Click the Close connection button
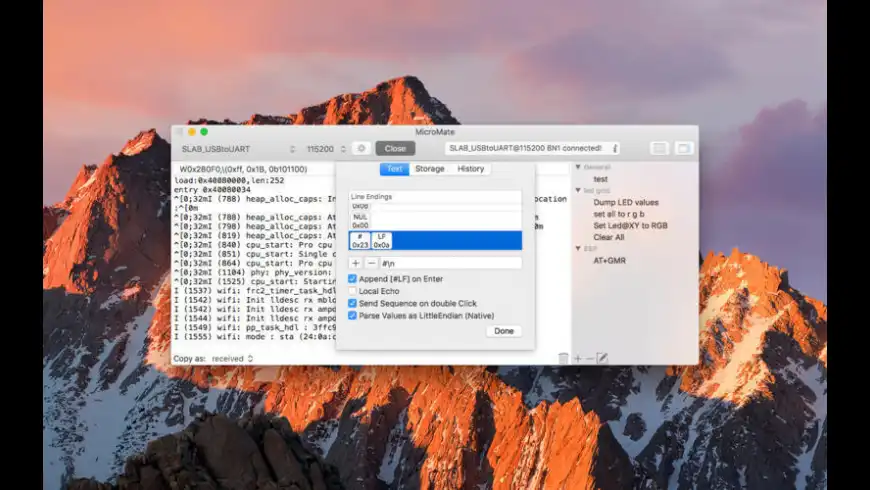This screenshot has height=490, width=870. click(395, 148)
